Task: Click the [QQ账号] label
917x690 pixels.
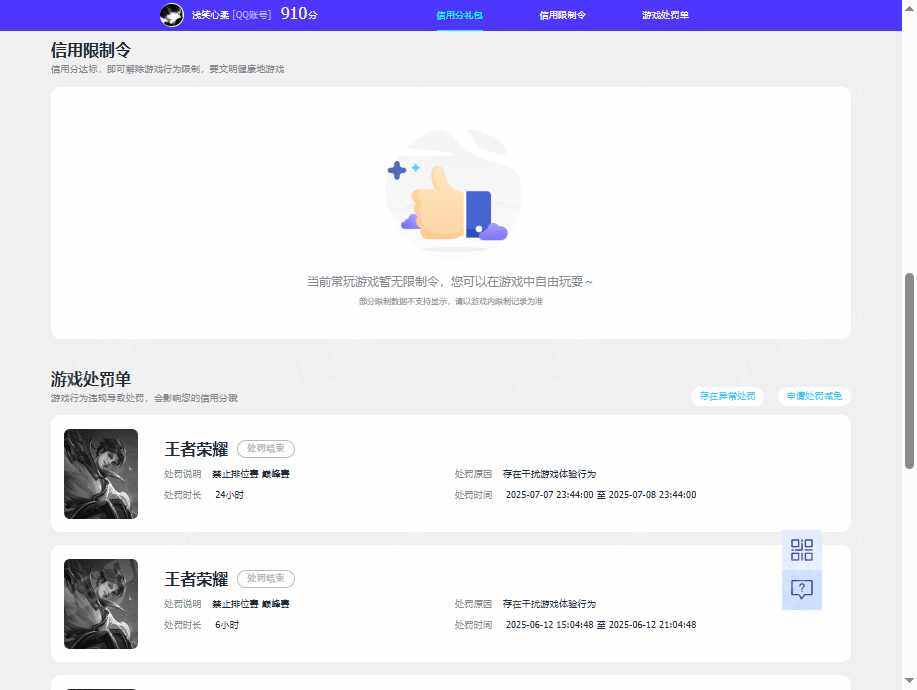Action: [252, 15]
